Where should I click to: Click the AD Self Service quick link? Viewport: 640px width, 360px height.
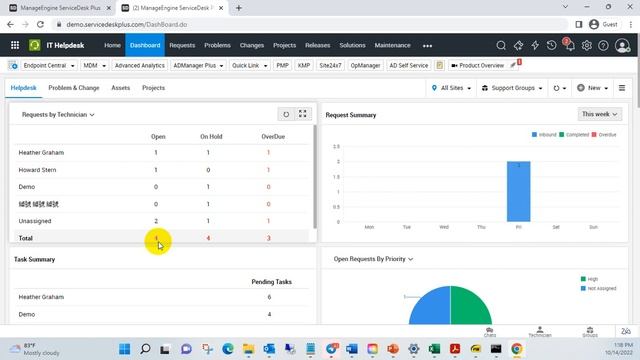[x=409, y=65]
